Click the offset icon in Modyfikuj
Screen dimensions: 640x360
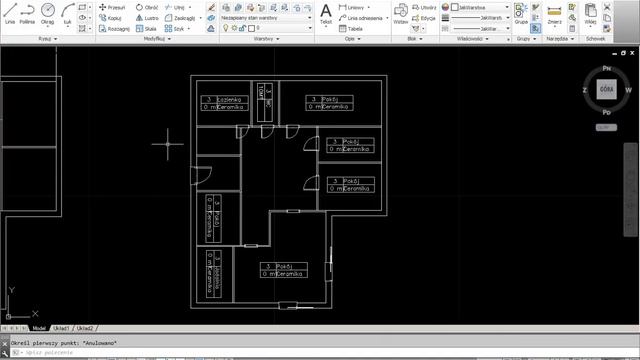[x=211, y=29]
